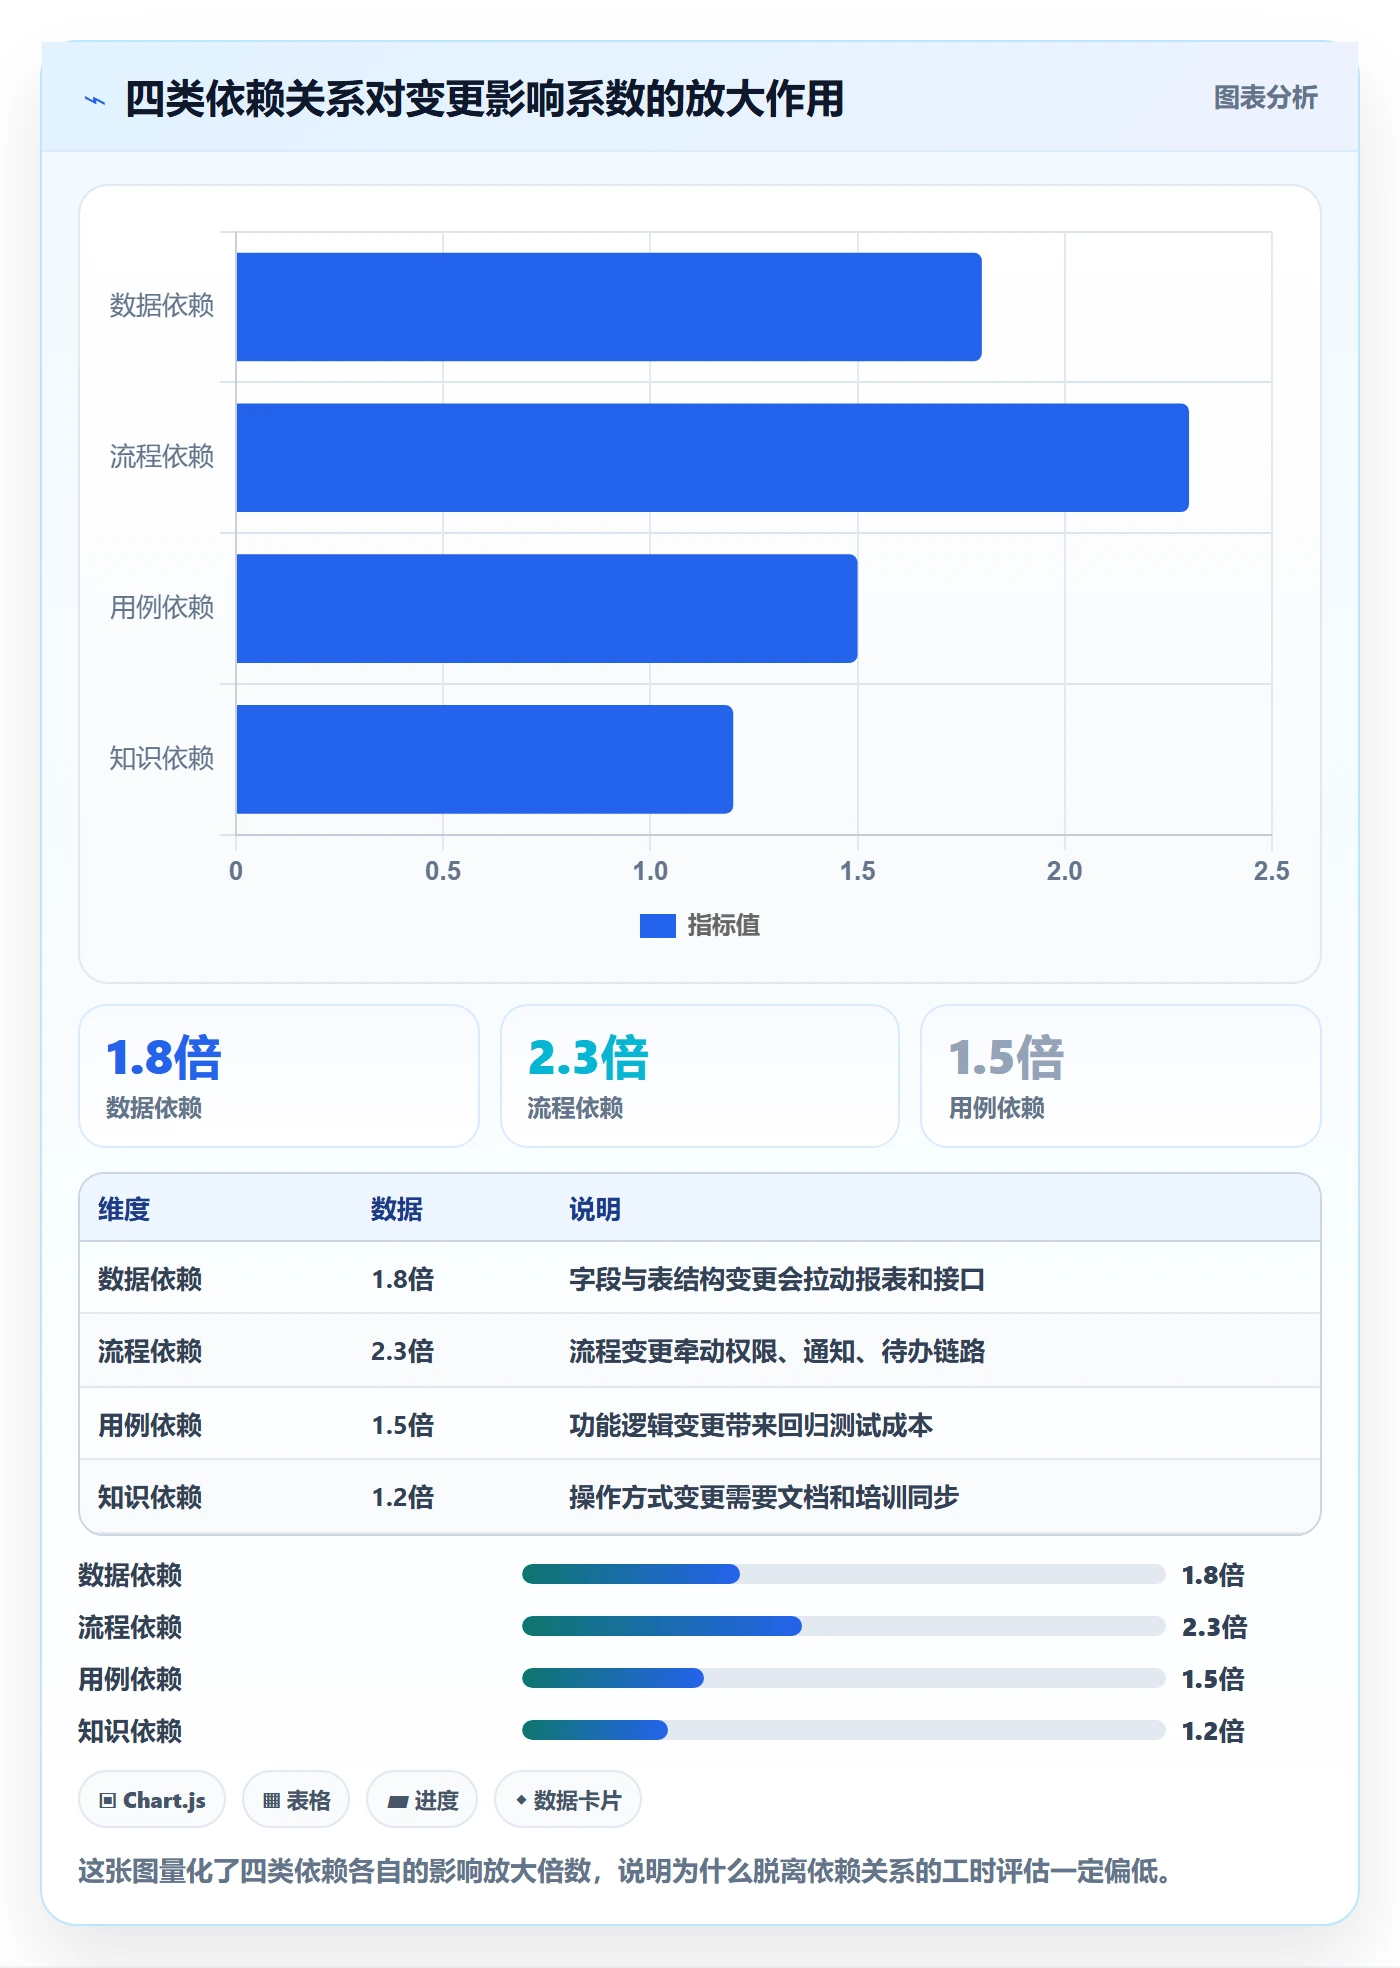This screenshot has width=1400, height=1968.
Task: Click the 1.2倍 cell in the table
Action: point(403,1497)
